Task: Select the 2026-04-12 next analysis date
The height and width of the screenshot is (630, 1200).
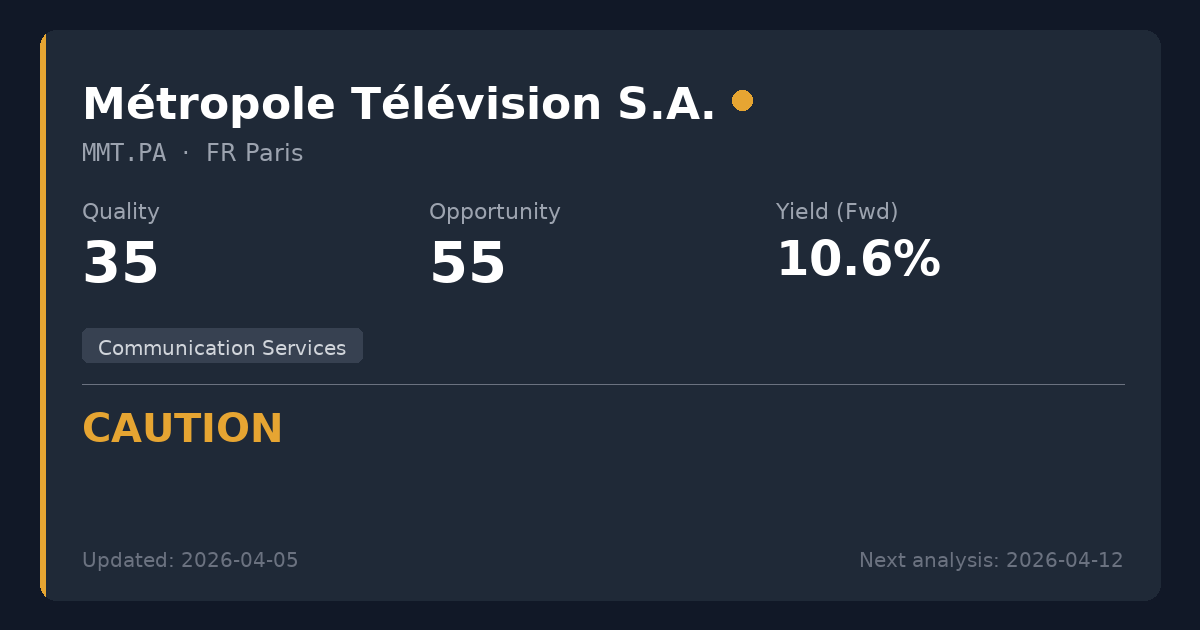Action: coord(1064,561)
